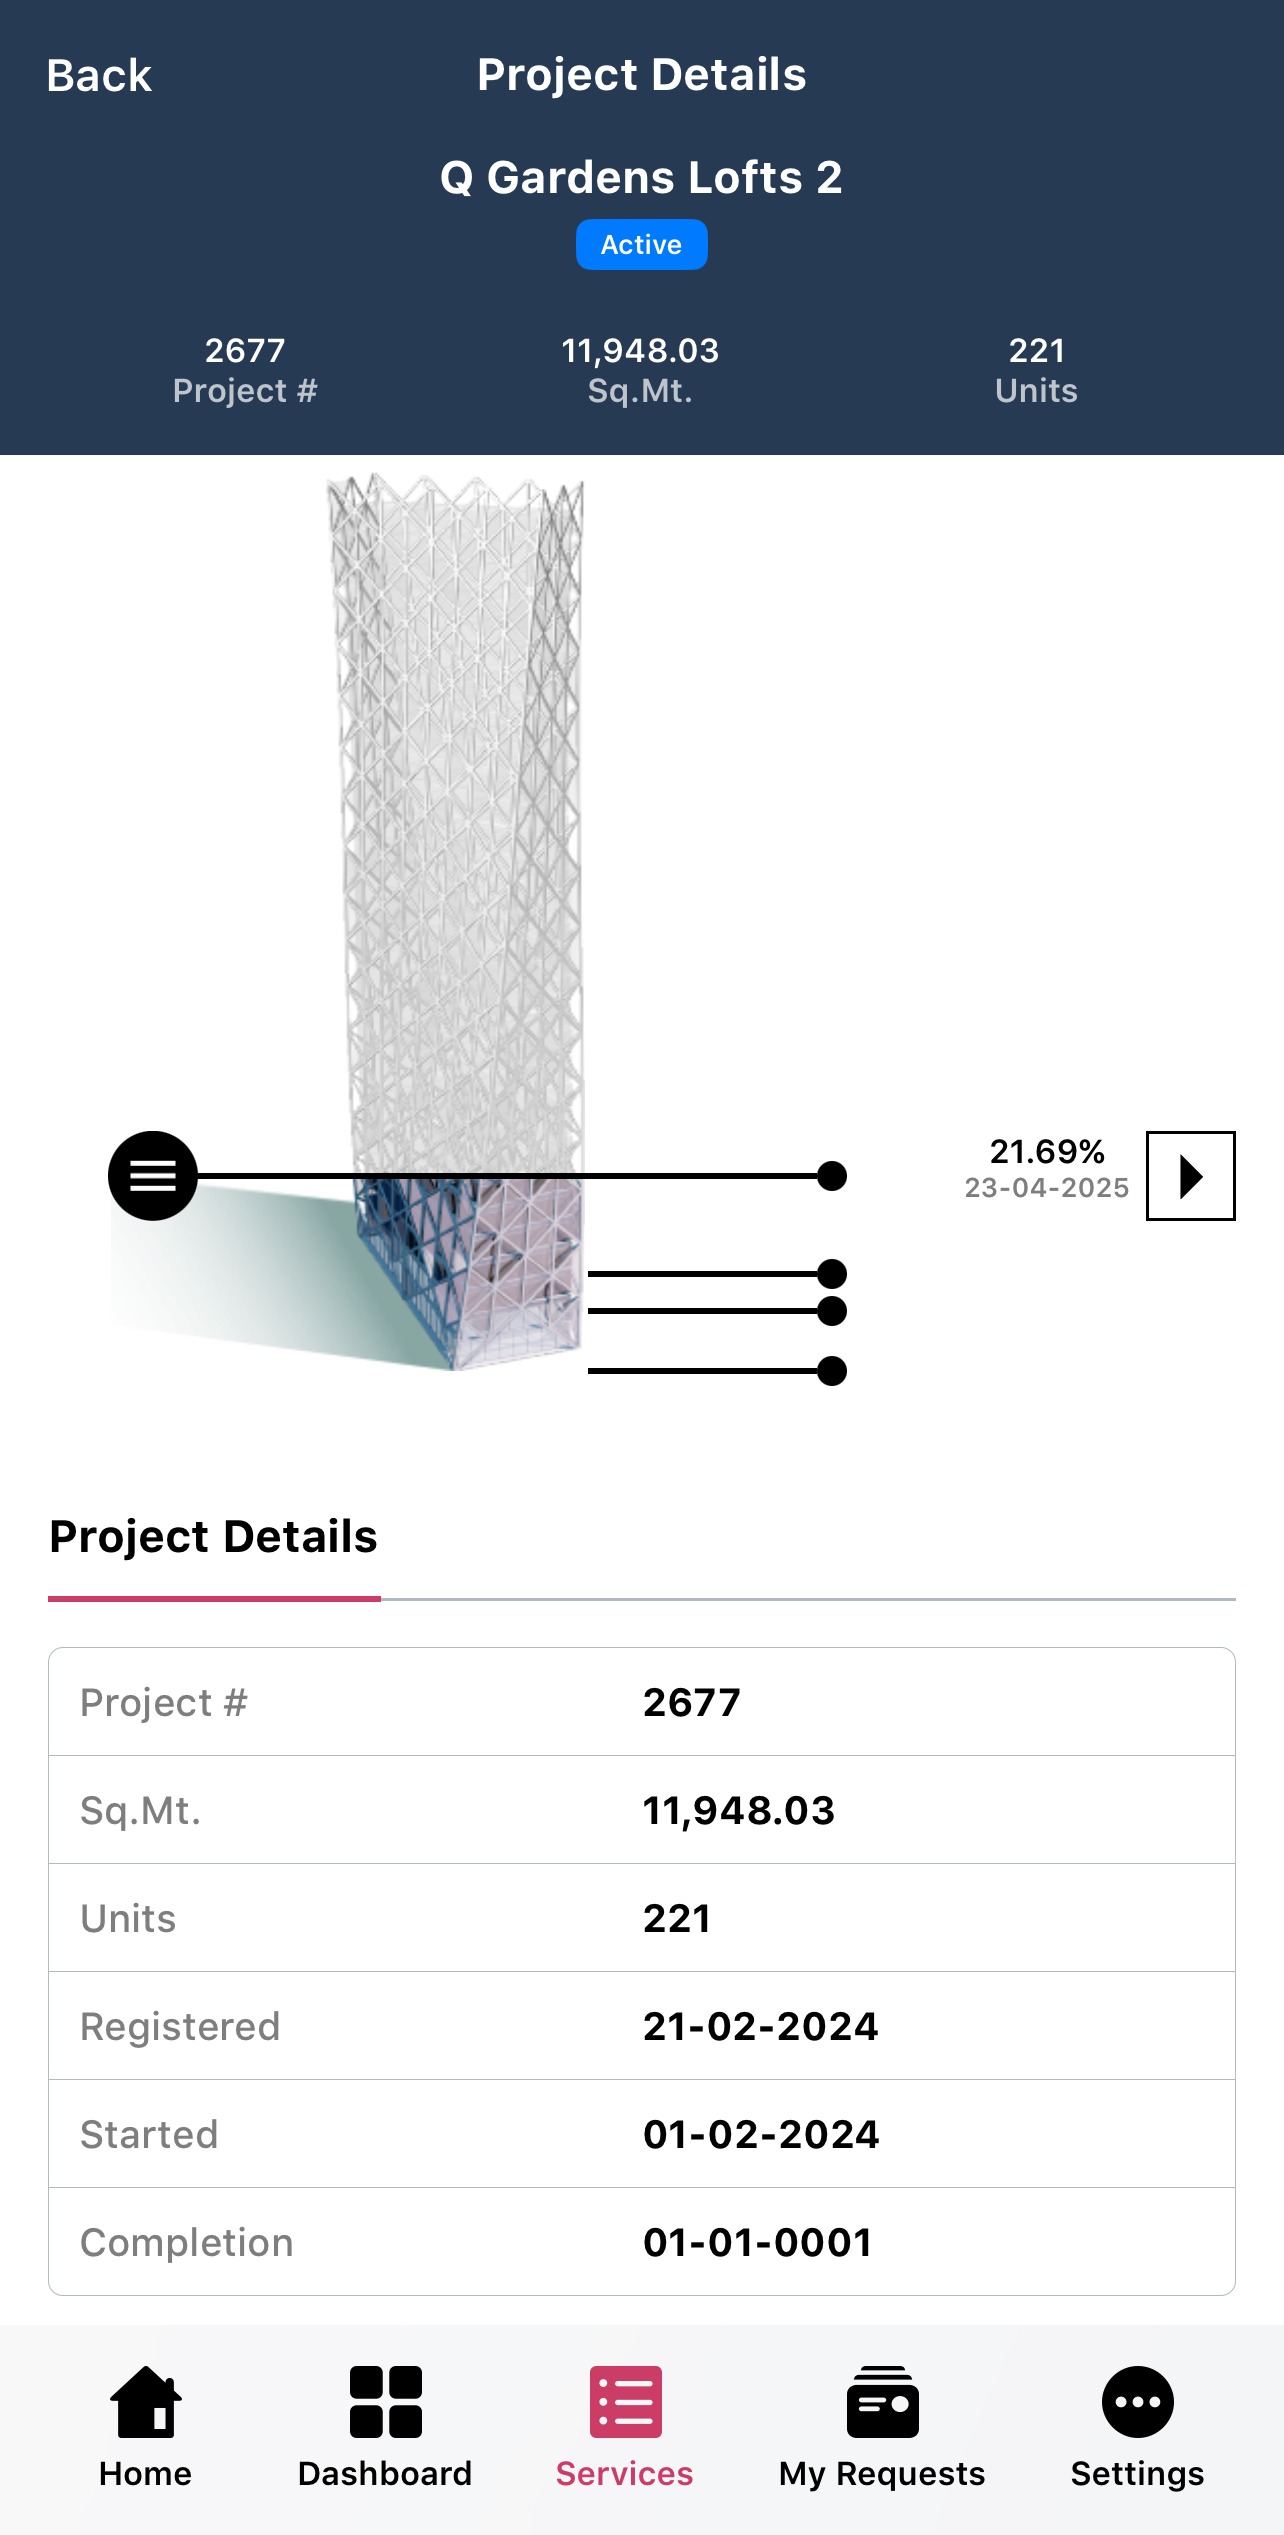Image resolution: width=1284 pixels, height=2535 pixels.
Task: Select the Services list icon
Action: [x=625, y=2402]
